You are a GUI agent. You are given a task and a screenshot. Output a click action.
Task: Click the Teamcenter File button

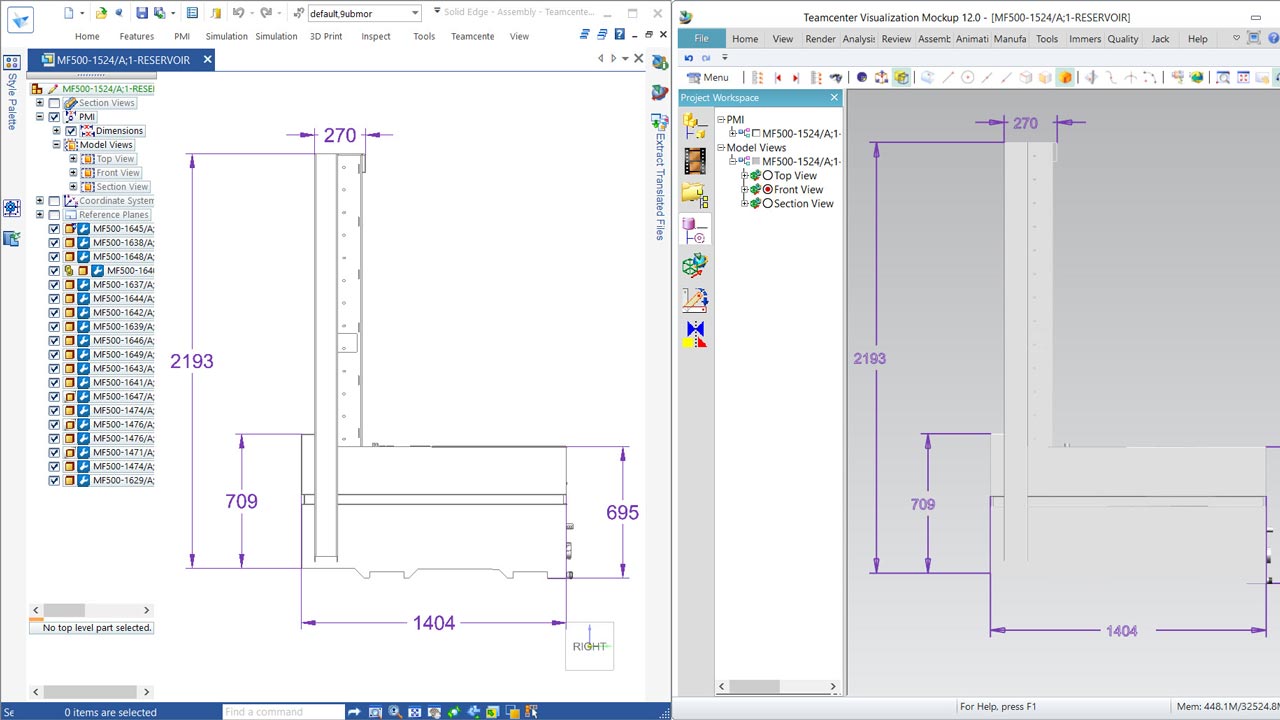(x=701, y=39)
